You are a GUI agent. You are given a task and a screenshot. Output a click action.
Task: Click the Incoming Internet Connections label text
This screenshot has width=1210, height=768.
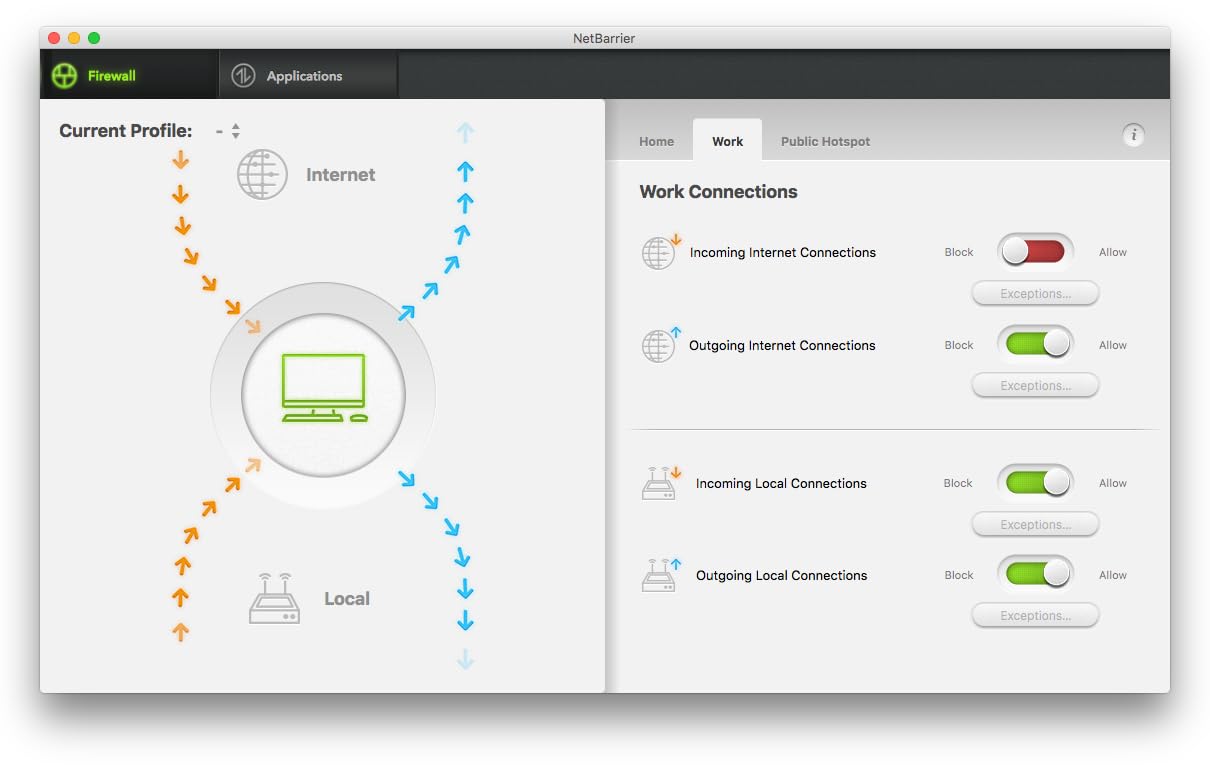tap(783, 252)
